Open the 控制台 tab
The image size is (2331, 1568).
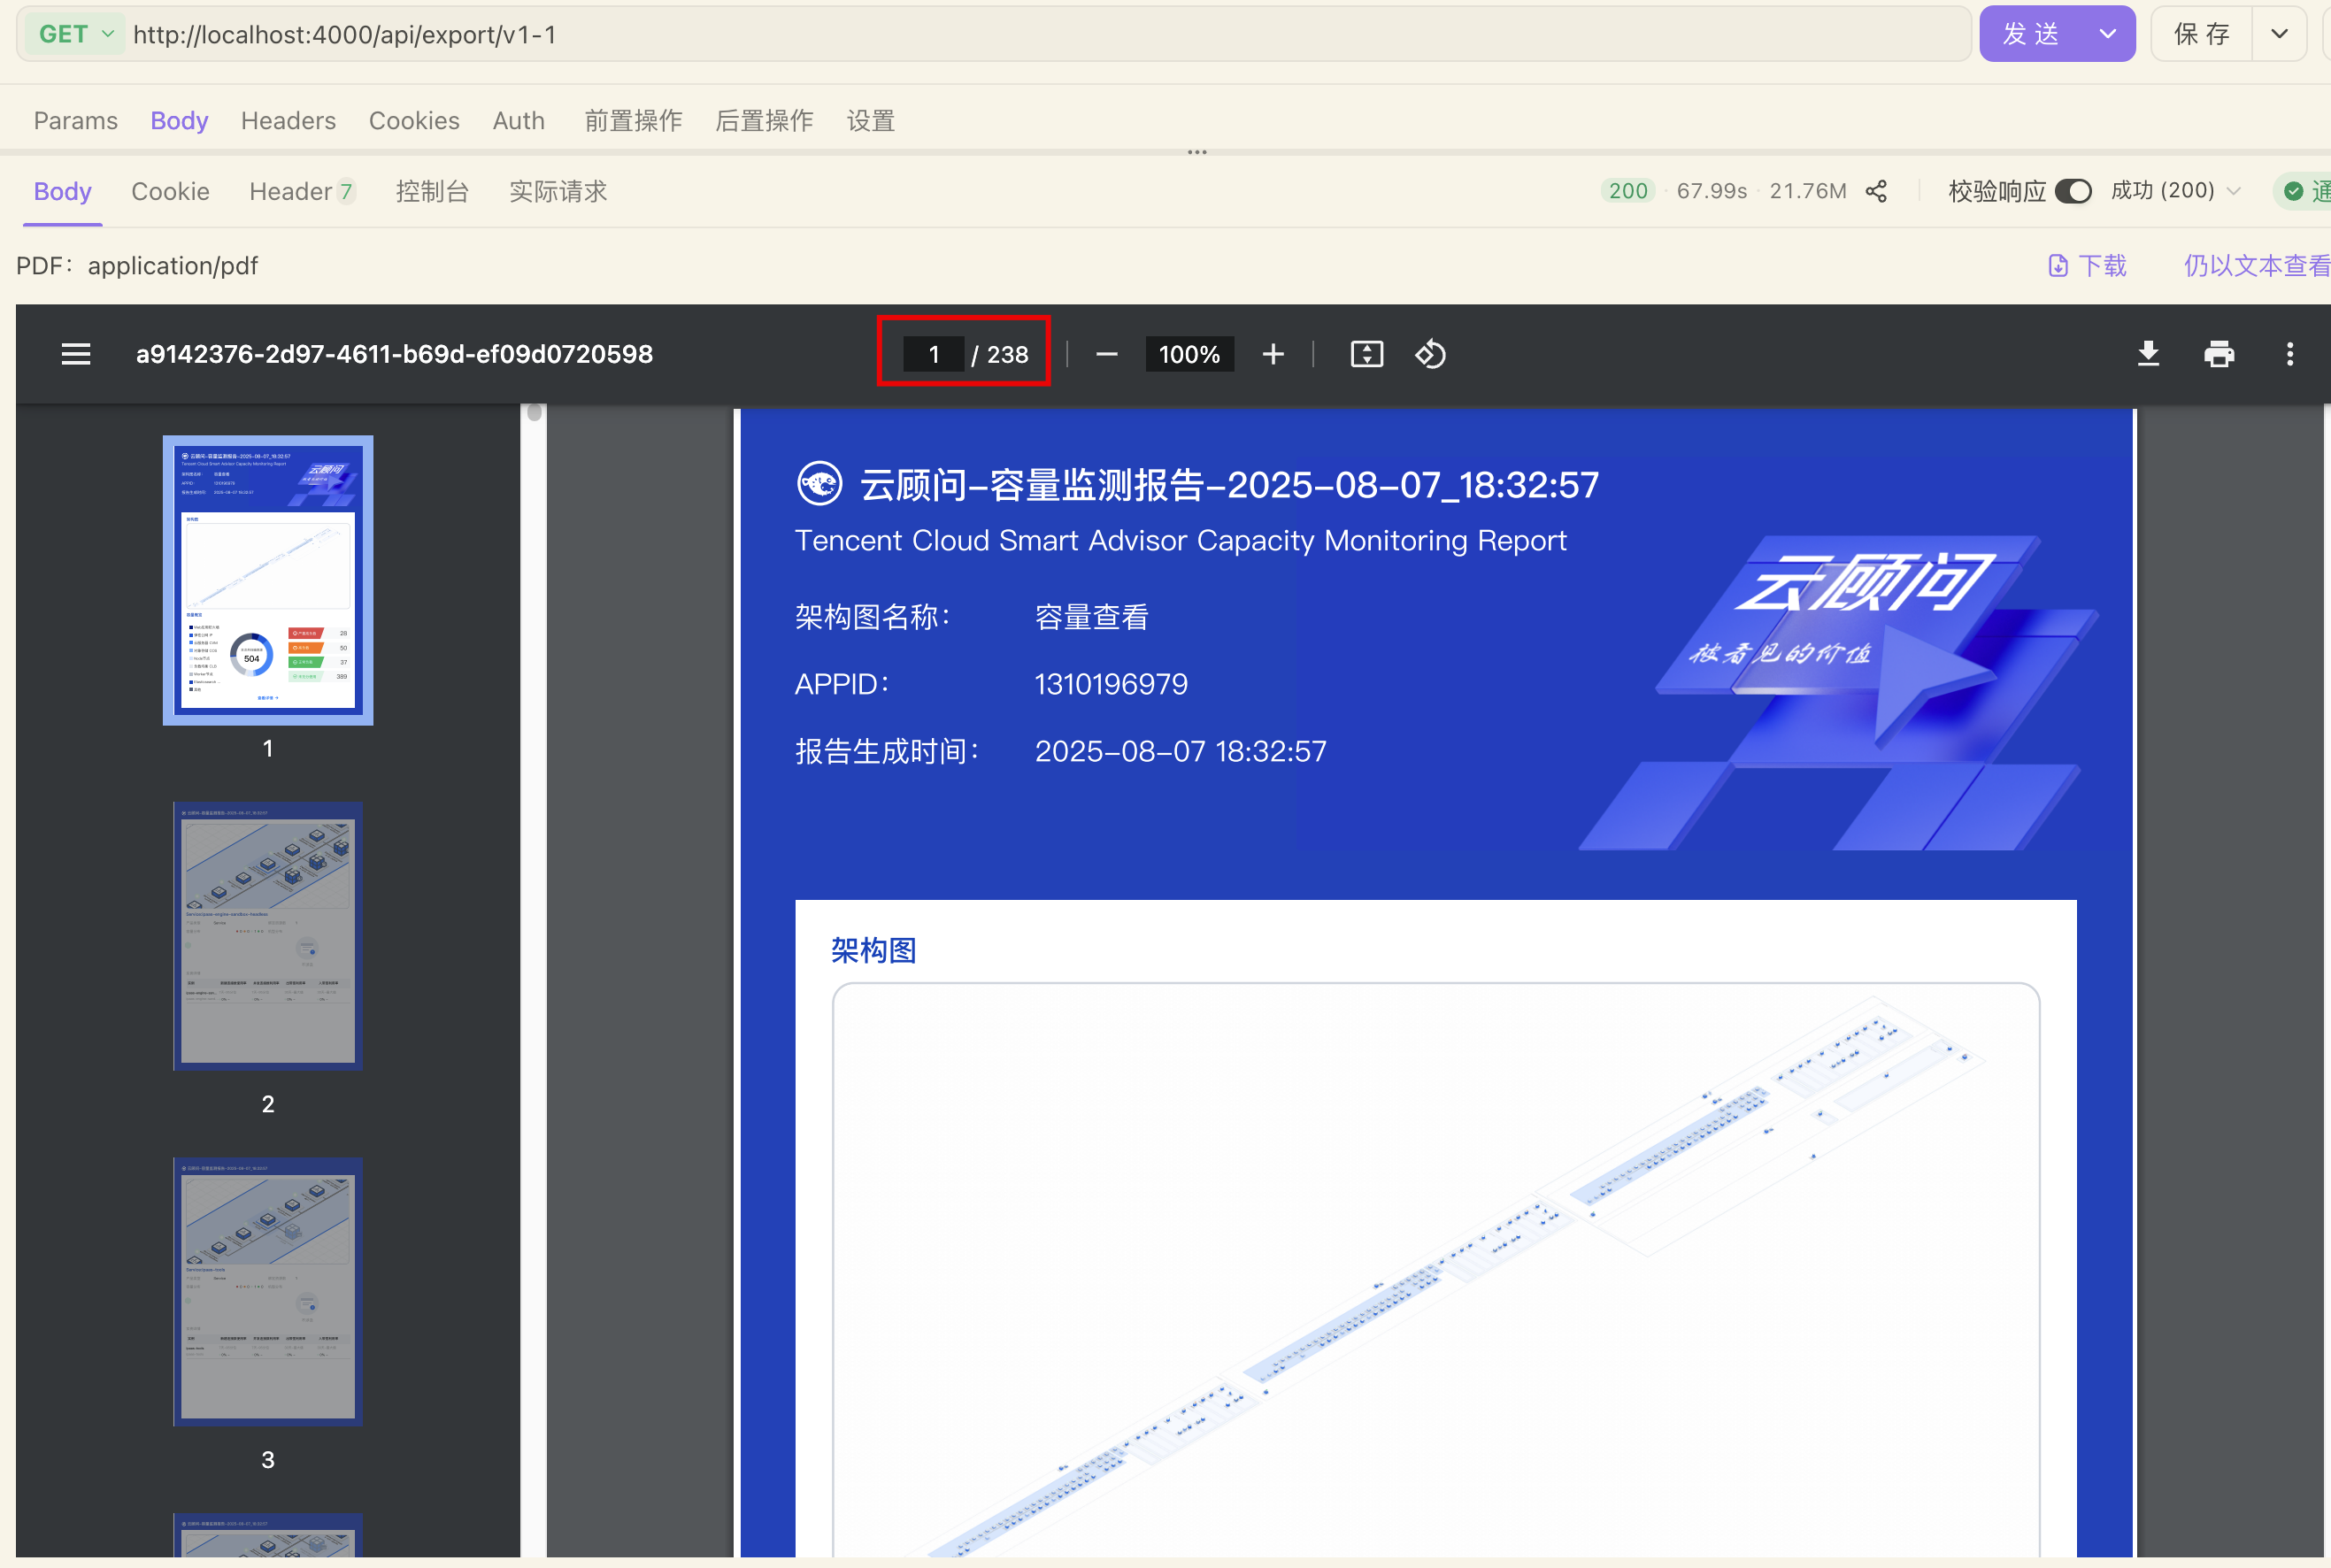(x=432, y=191)
